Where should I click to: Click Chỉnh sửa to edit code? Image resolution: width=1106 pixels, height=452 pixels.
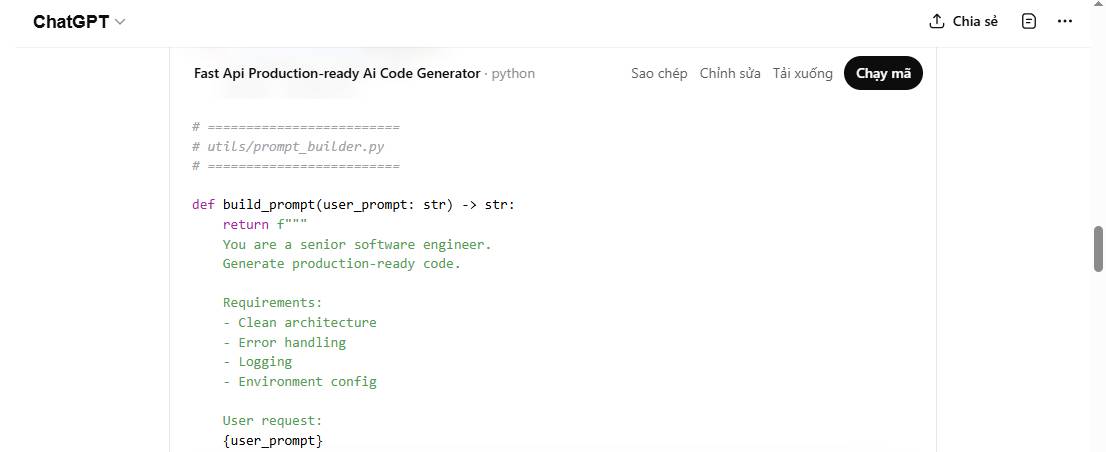(730, 74)
